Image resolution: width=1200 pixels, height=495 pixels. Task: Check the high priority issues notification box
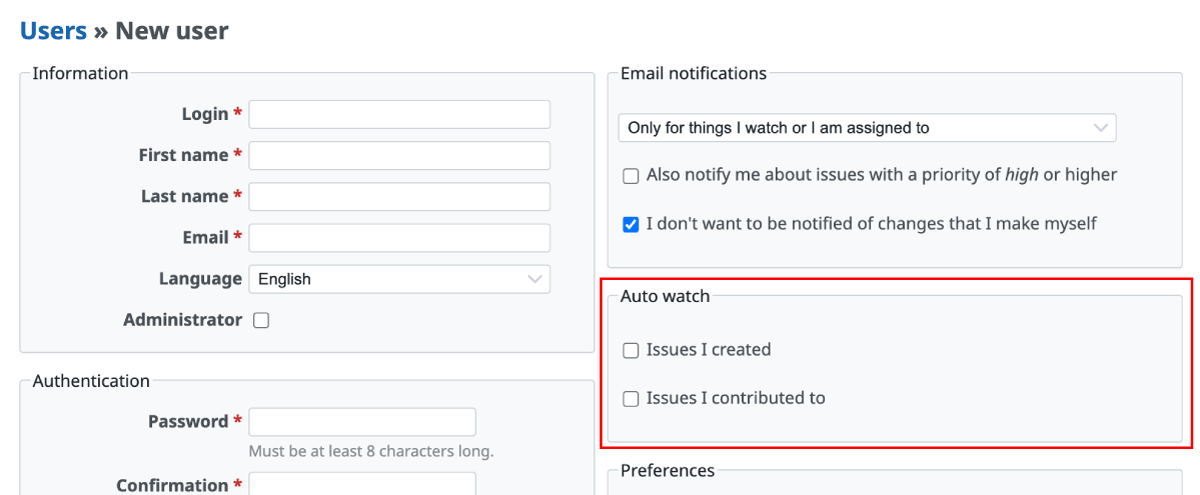631,176
